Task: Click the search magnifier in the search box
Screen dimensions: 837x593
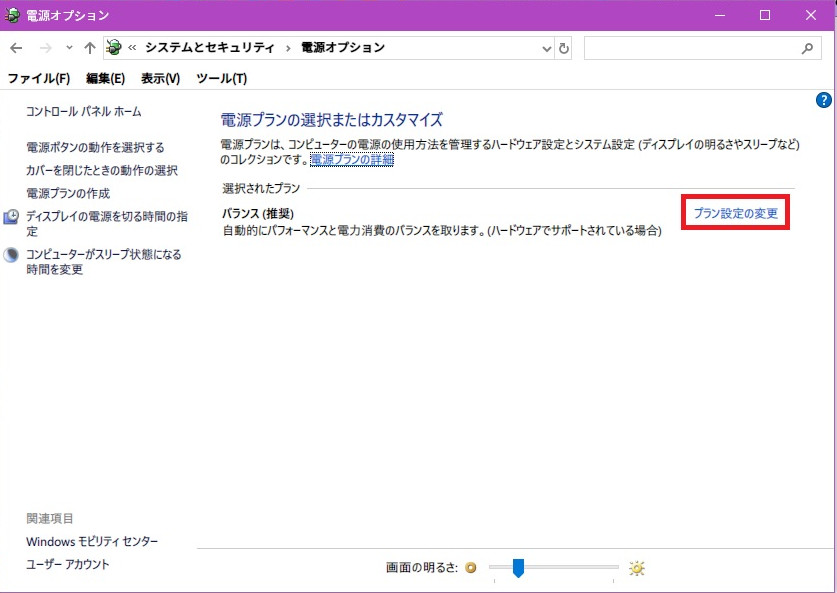Action: 806,47
